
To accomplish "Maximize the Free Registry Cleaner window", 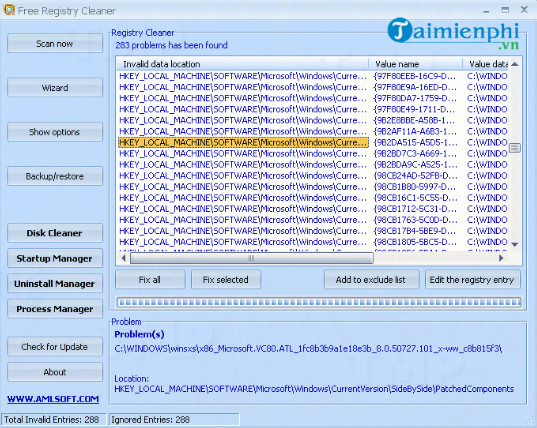I will [505, 10].
